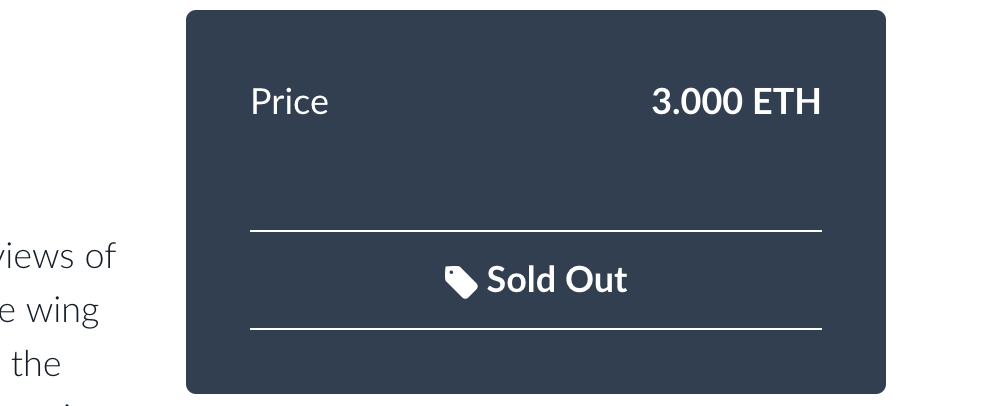Click the empty area under the Price row
Screen dimensions: 998x406
click(536, 172)
